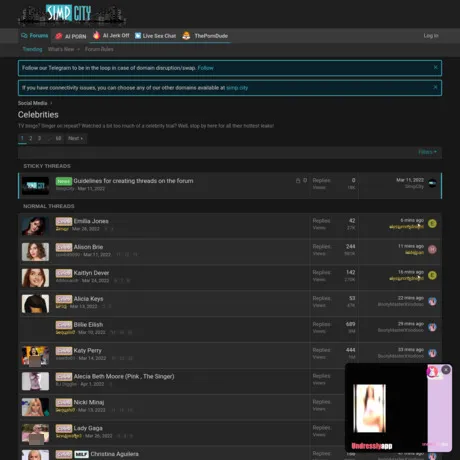Select page 1 in pagination
Image resolution: width=460 pixels, height=460 pixels.
[x=22, y=138]
